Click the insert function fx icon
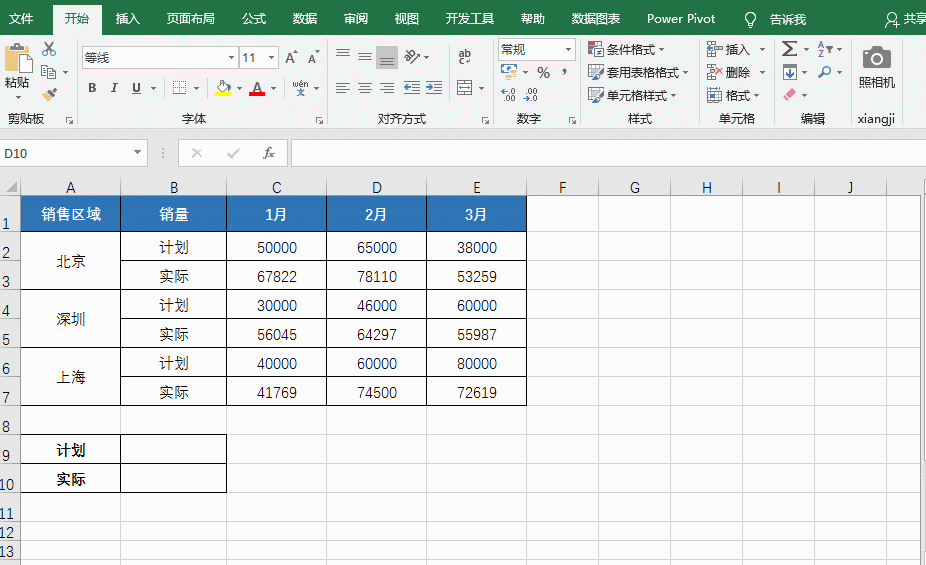The width and height of the screenshot is (926, 565). click(269, 153)
